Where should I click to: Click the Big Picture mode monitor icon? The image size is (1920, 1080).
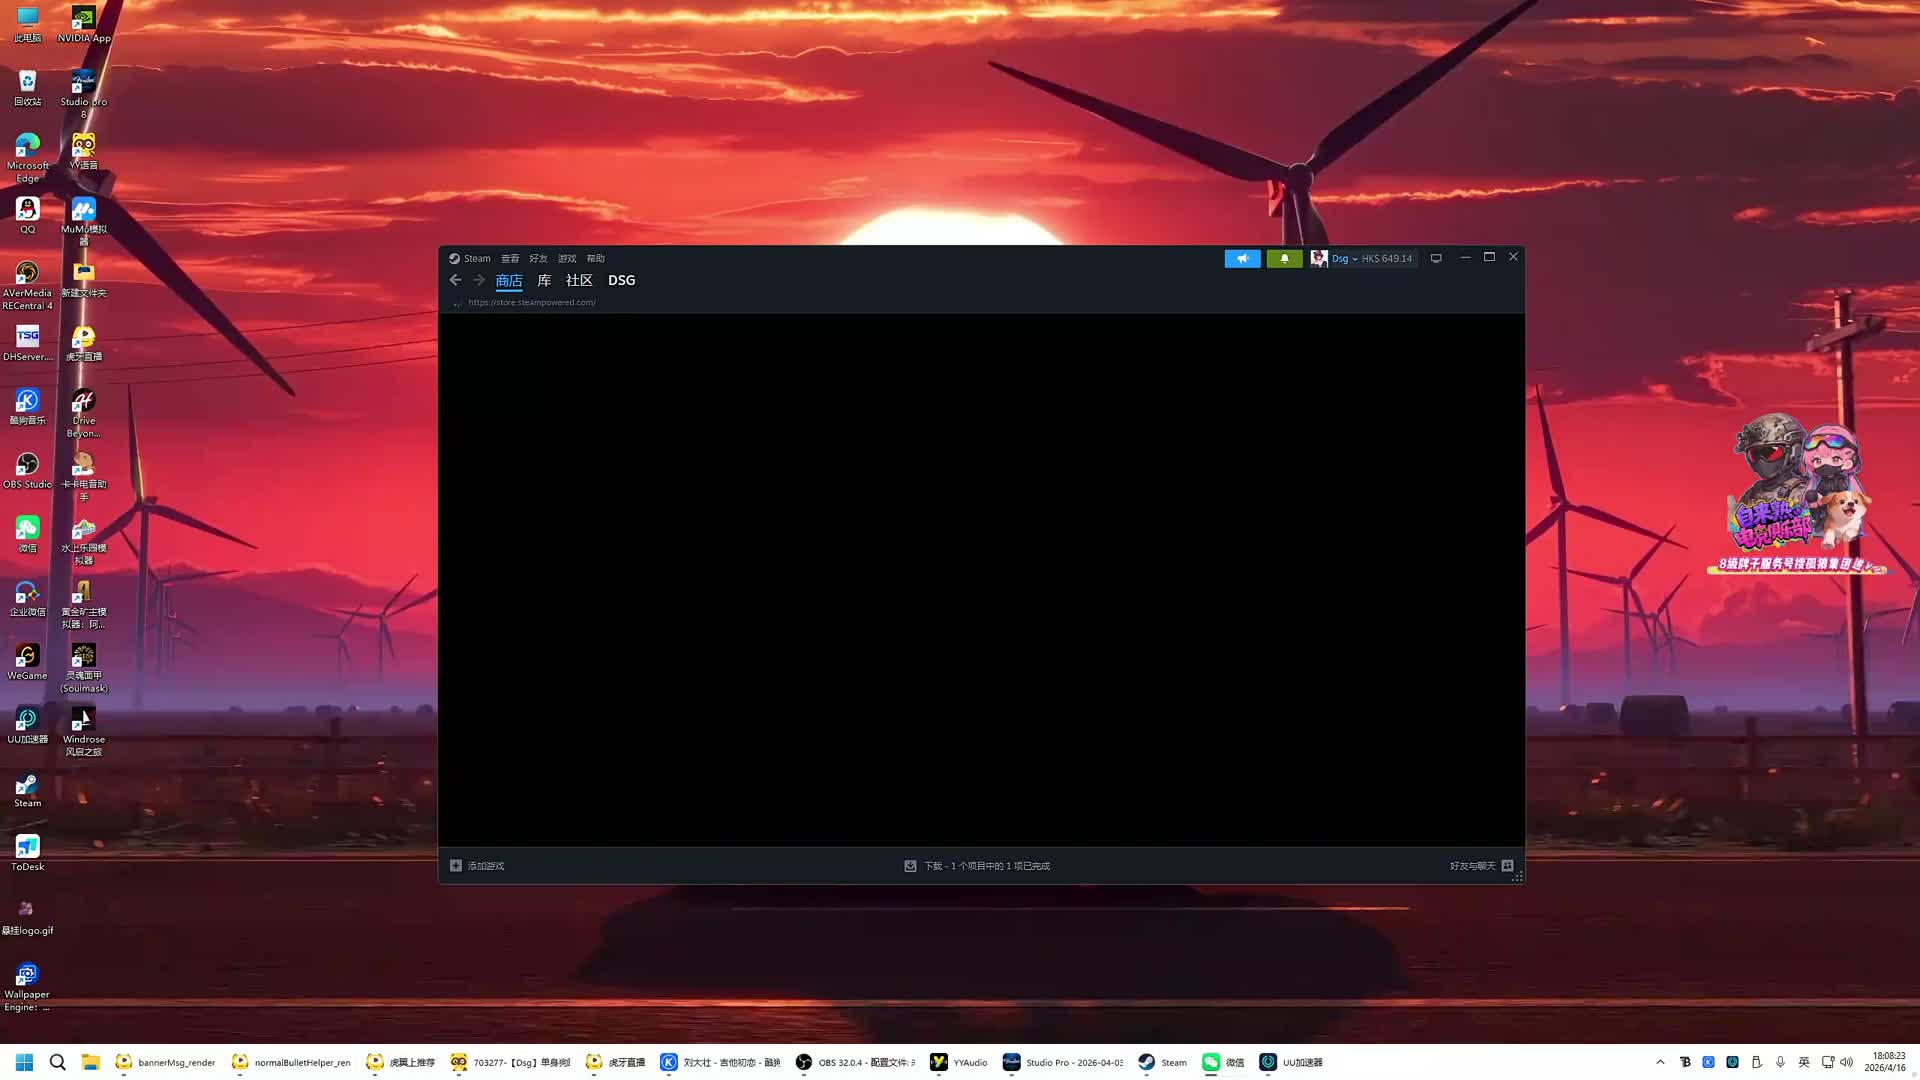coord(1436,258)
